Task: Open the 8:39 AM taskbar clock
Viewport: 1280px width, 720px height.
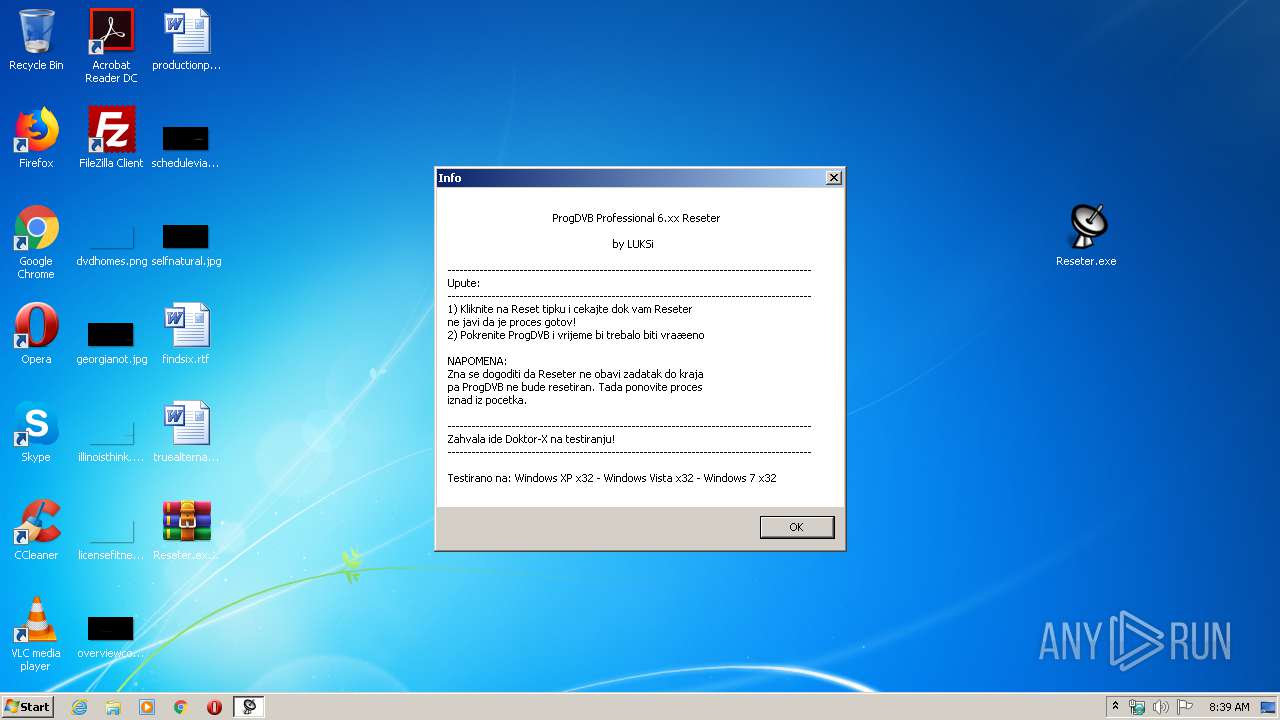Action: [1229, 707]
